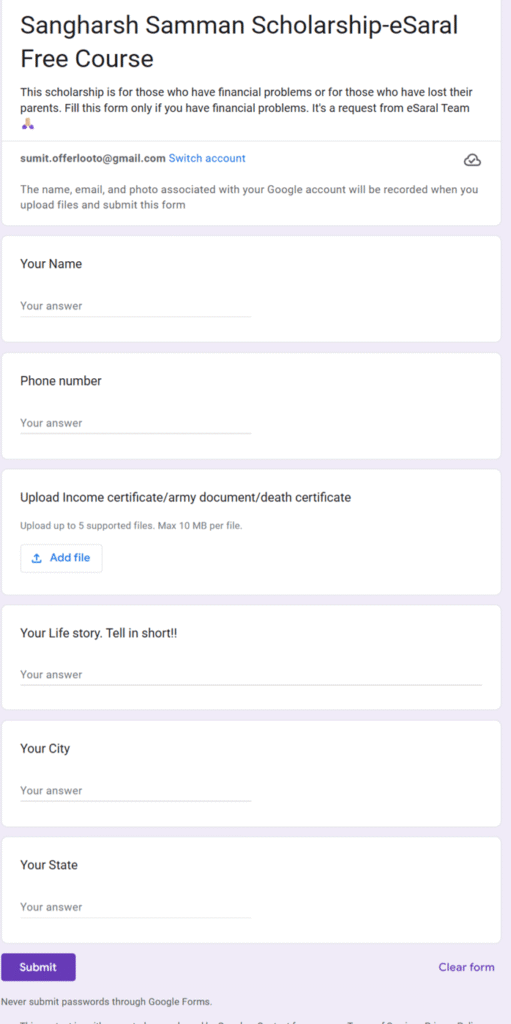Click the cloud draft-saved icon

click(x=472, y=160)
